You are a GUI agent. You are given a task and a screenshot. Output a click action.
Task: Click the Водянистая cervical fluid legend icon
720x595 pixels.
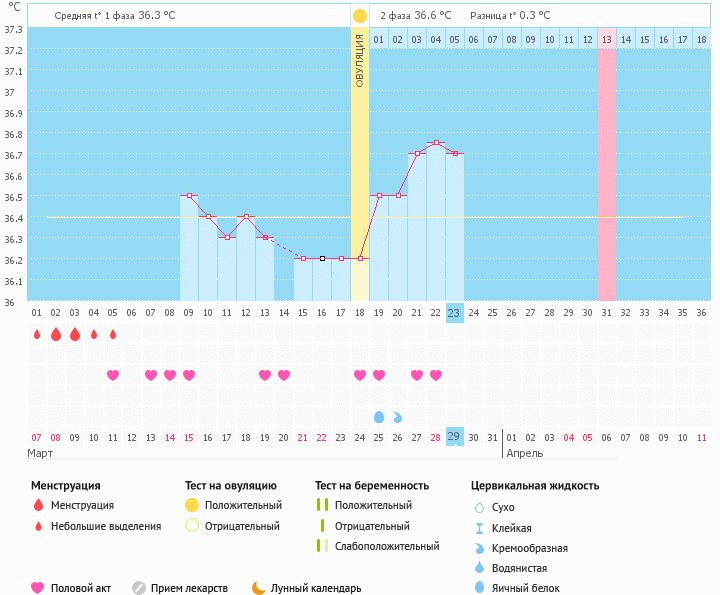(x=479, y=568)
